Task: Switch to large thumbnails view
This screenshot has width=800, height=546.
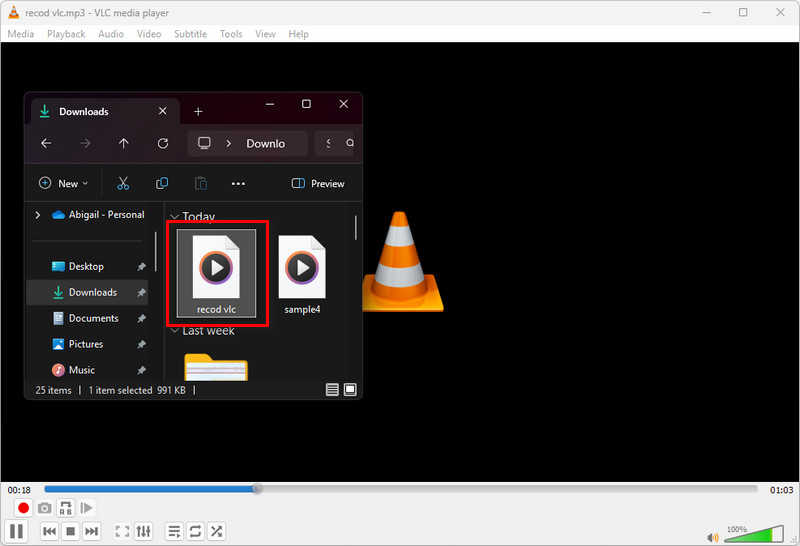Action: [350, 390]
